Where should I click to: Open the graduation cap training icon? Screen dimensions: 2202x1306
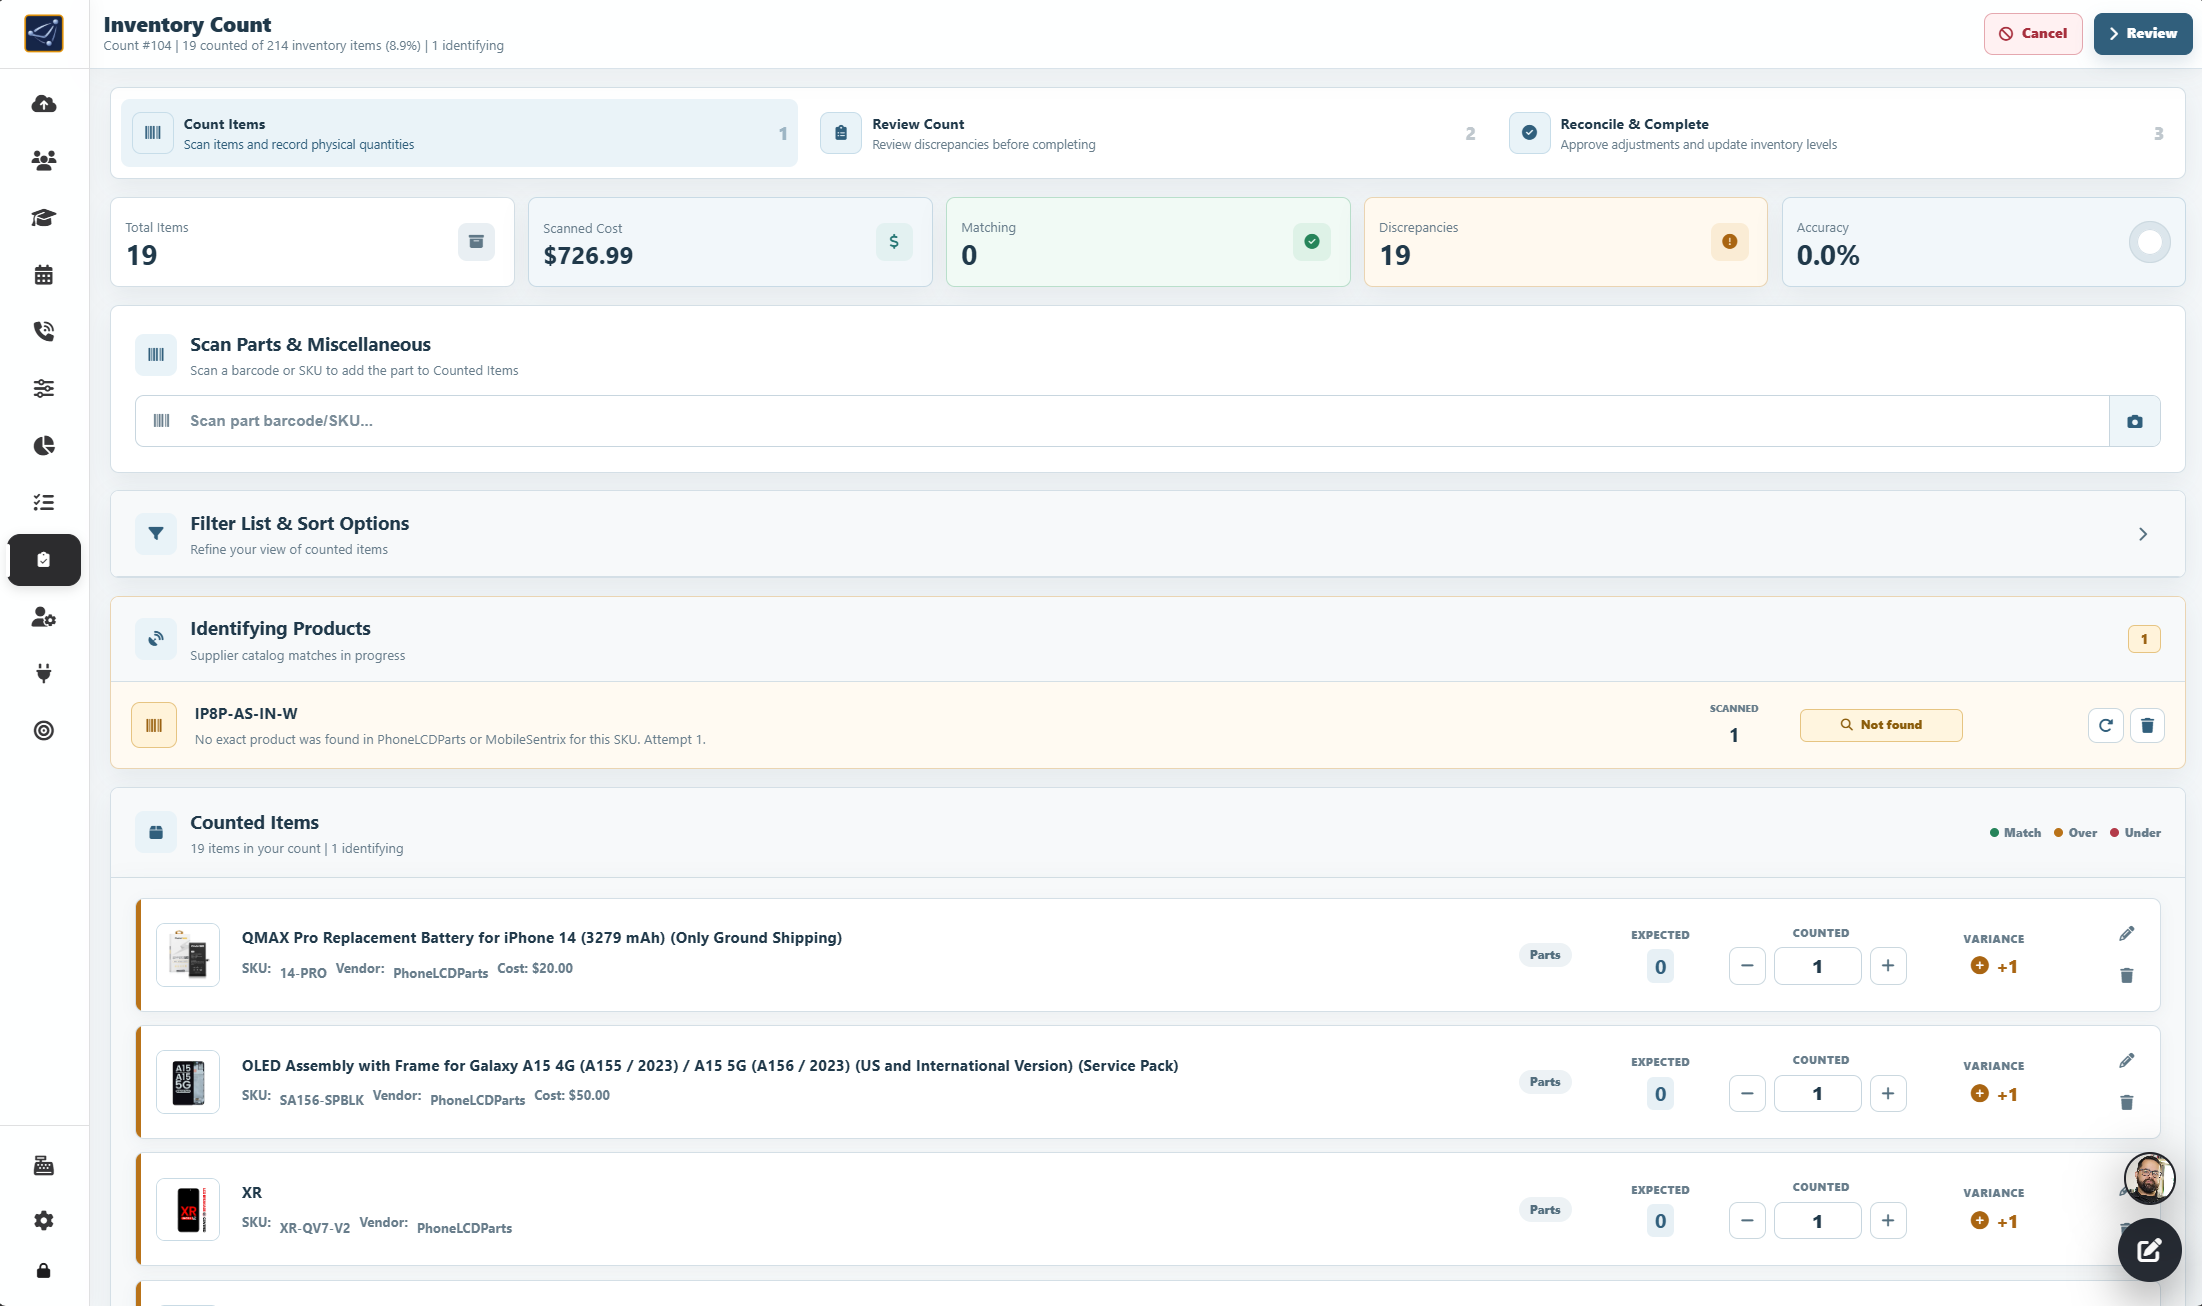coord(44,217)
